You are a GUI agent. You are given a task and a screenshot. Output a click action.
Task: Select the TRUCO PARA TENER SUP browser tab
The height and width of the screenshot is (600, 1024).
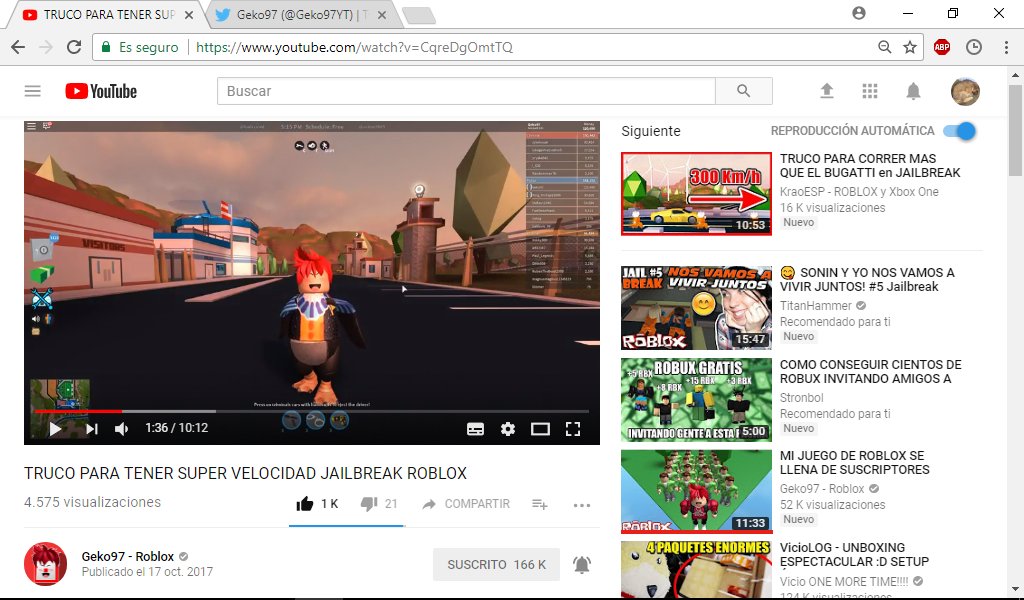click(108, 14)
